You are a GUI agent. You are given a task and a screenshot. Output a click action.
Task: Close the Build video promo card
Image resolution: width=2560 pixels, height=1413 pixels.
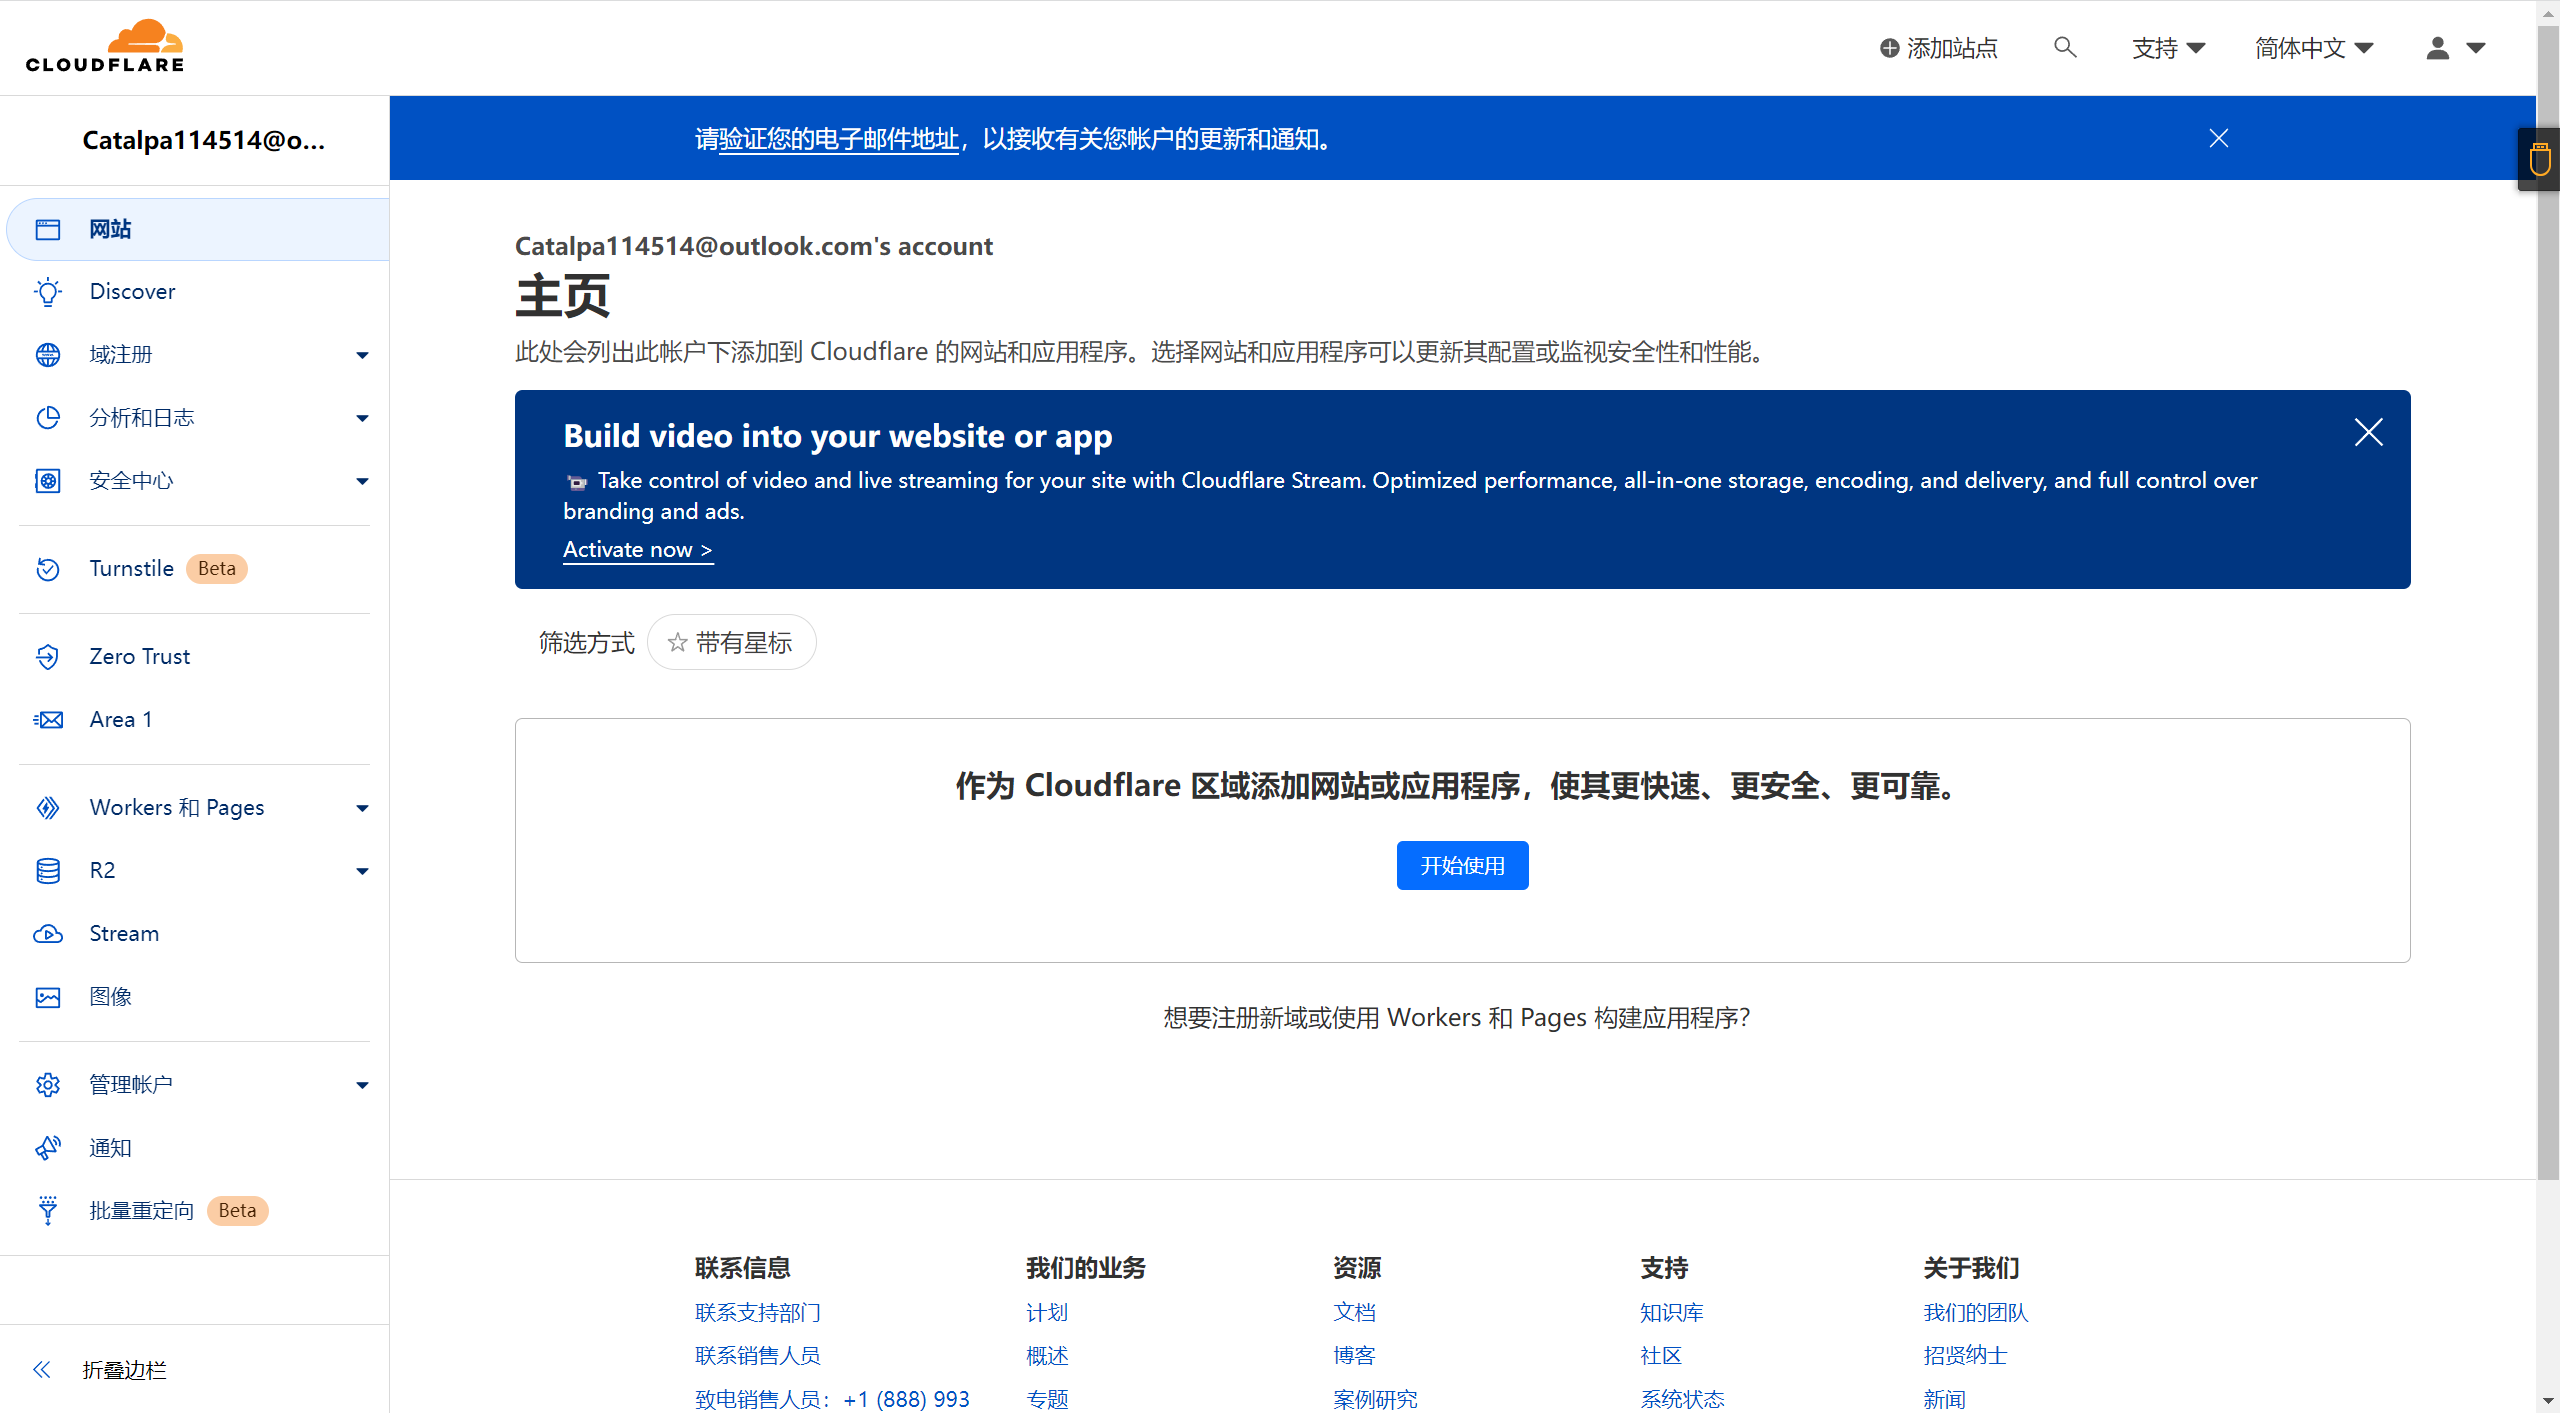coord(2369,432)
